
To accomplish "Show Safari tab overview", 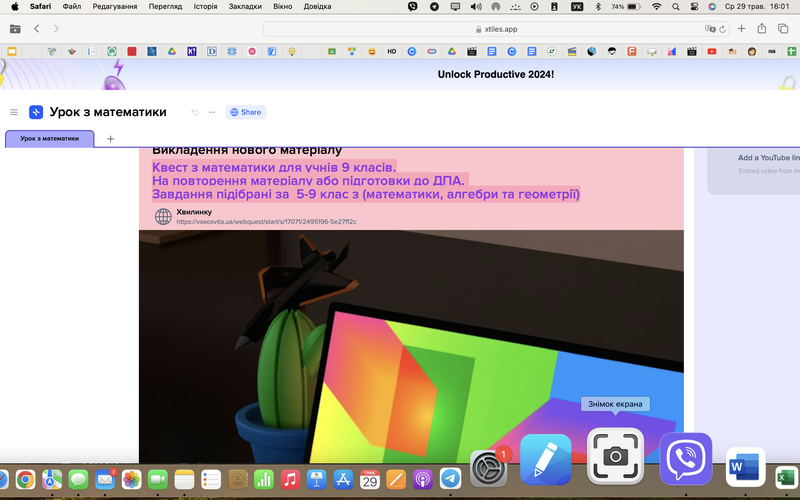I will (x=783, y=29).
